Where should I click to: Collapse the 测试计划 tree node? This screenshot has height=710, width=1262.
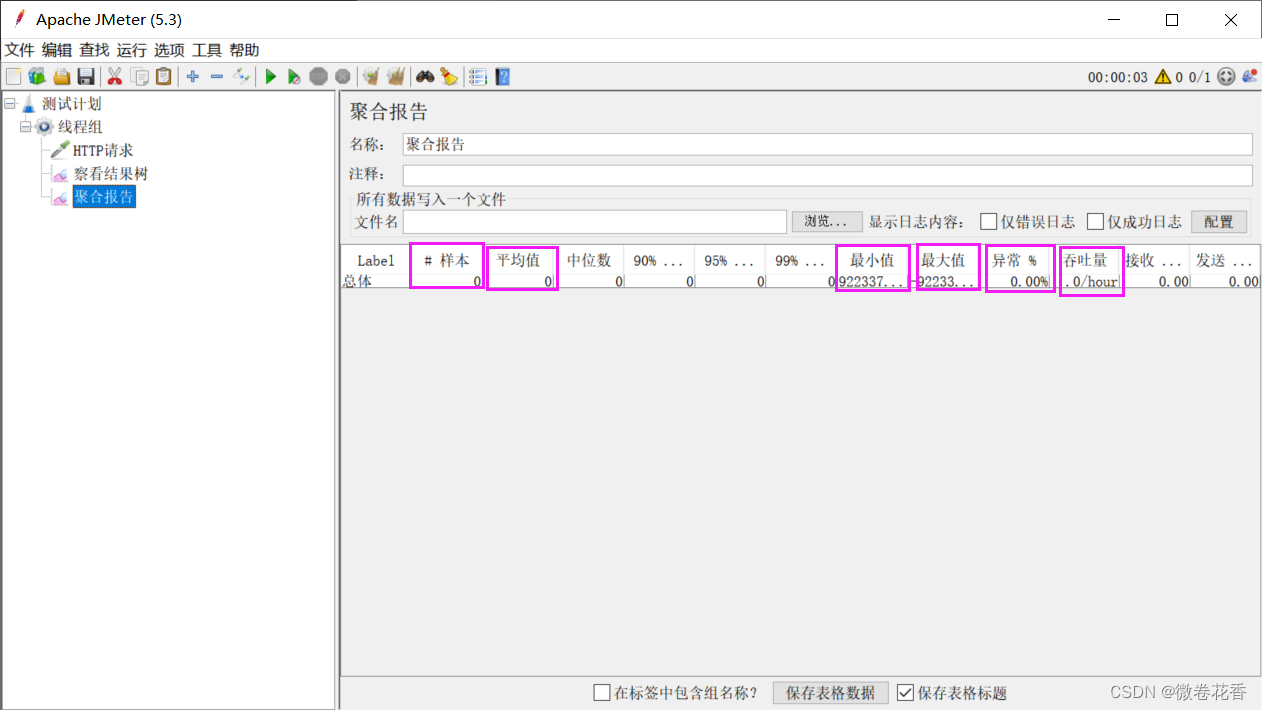(10, 103)
